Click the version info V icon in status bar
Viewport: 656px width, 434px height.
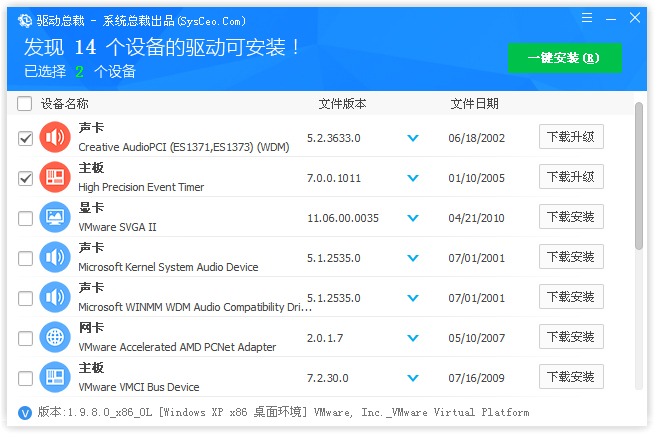click(x=25, y=413)
